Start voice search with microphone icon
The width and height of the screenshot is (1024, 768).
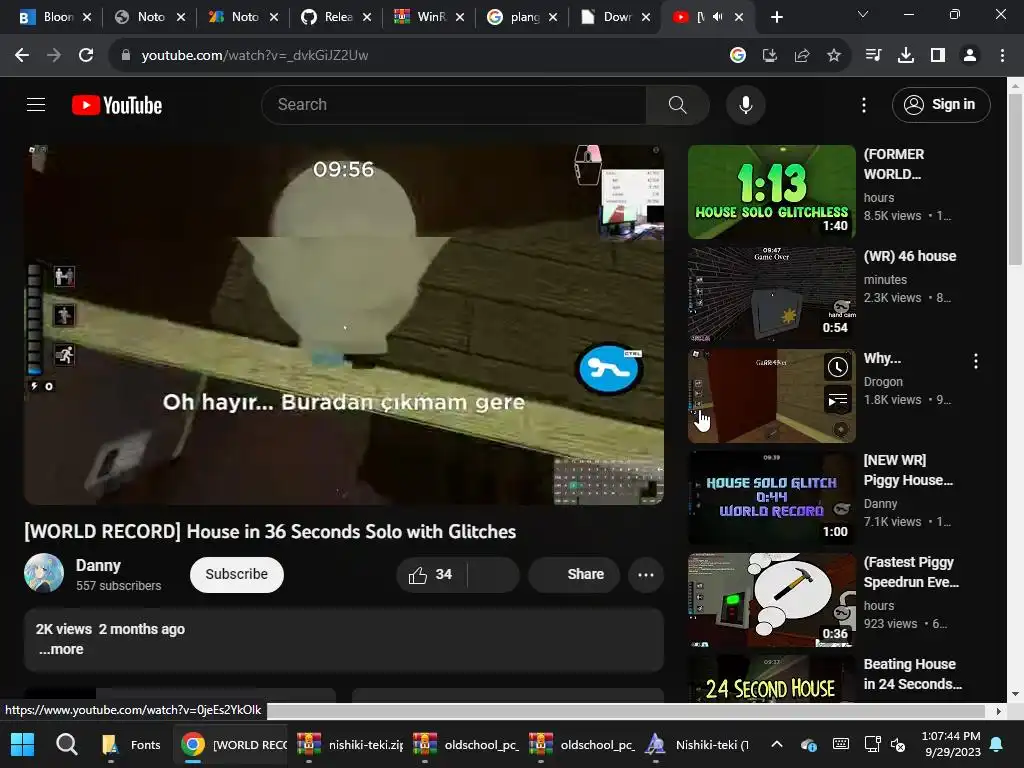(x=745, y=104)
